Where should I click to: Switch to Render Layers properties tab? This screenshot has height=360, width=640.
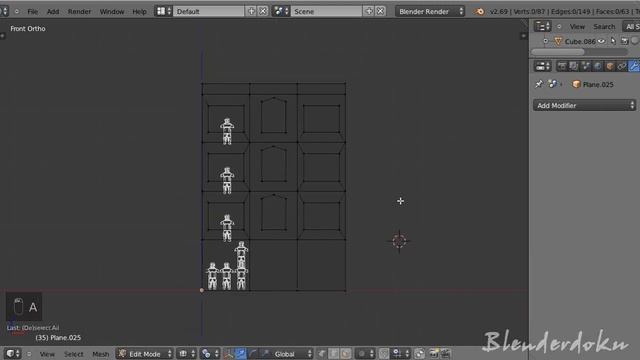574,66
